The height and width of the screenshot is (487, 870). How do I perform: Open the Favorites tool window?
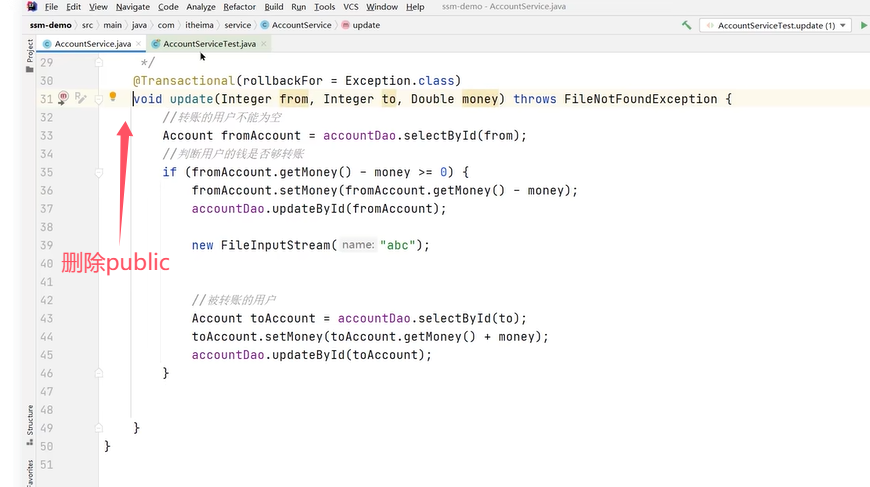(x=29, y=473)
